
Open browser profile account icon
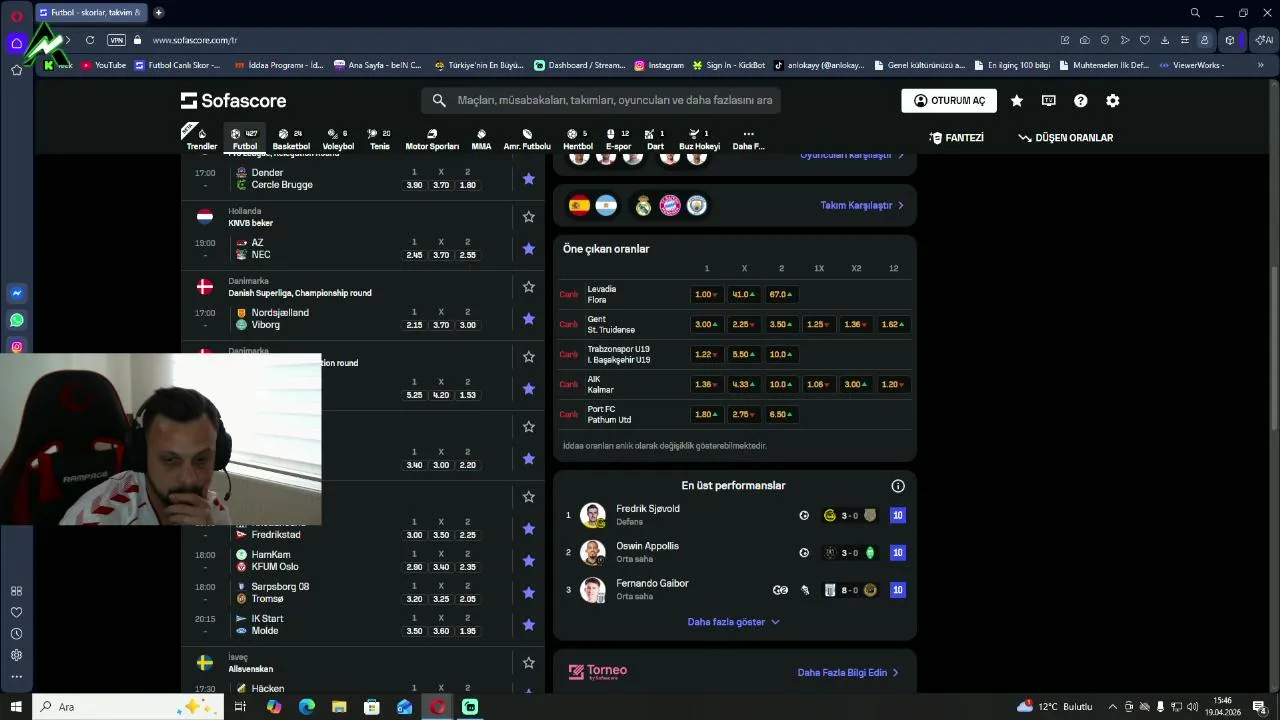(x=1205, y=40)
